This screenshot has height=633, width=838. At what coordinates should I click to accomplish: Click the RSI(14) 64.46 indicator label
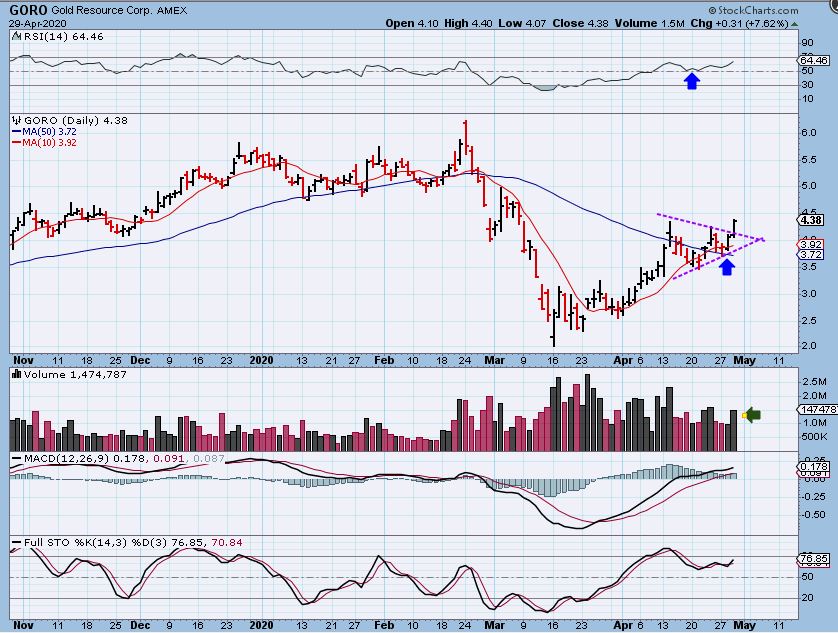tap(64, 37)
